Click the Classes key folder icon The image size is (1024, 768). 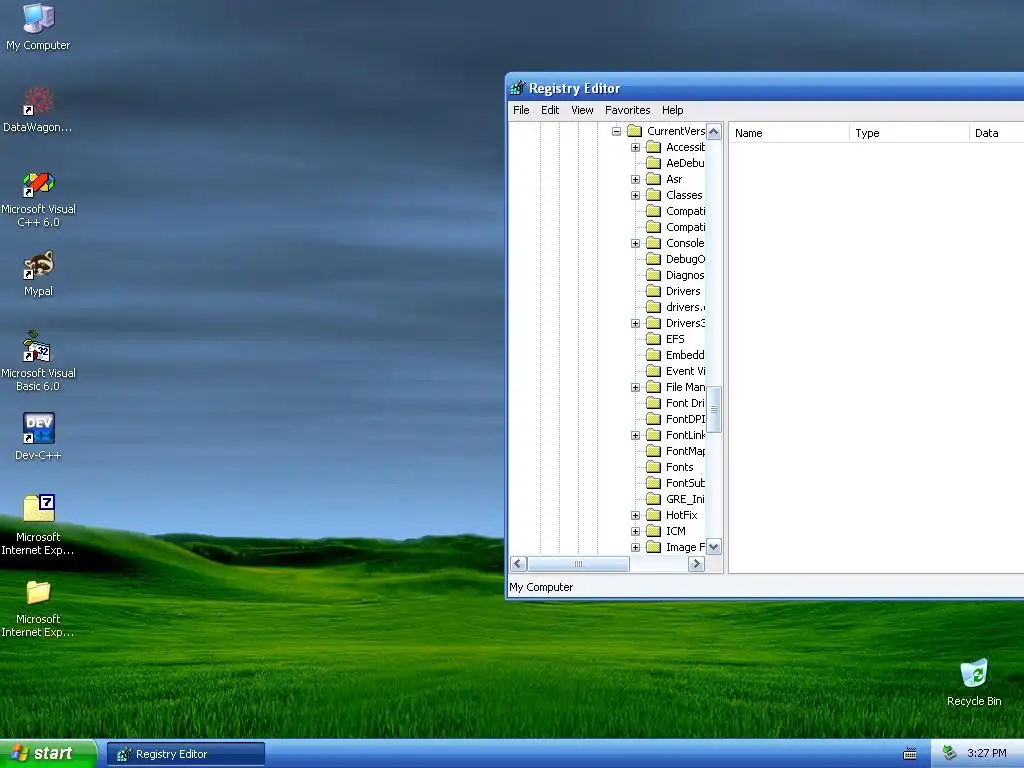point(653,195)
